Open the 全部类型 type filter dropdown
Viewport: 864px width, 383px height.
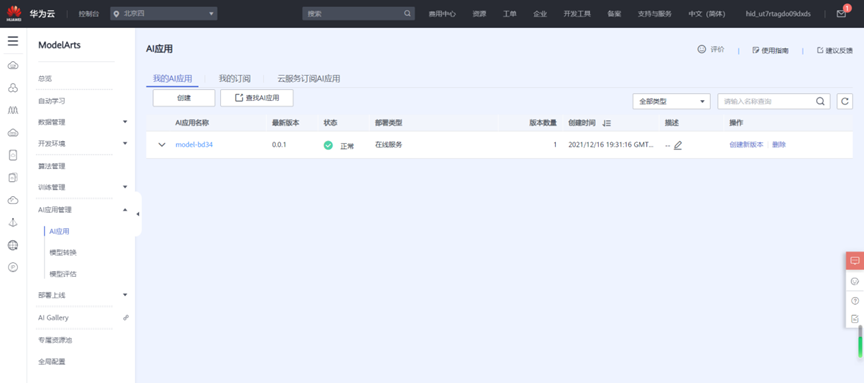(672, 101)
